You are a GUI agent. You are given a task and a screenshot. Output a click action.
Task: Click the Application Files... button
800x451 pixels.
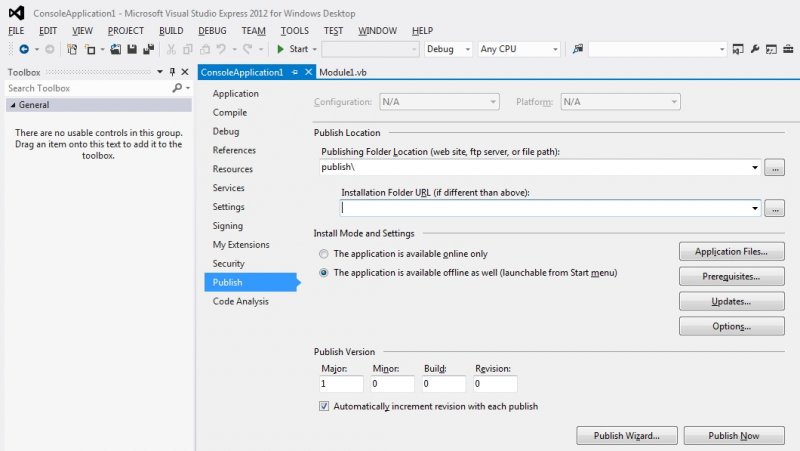(731, 252)
